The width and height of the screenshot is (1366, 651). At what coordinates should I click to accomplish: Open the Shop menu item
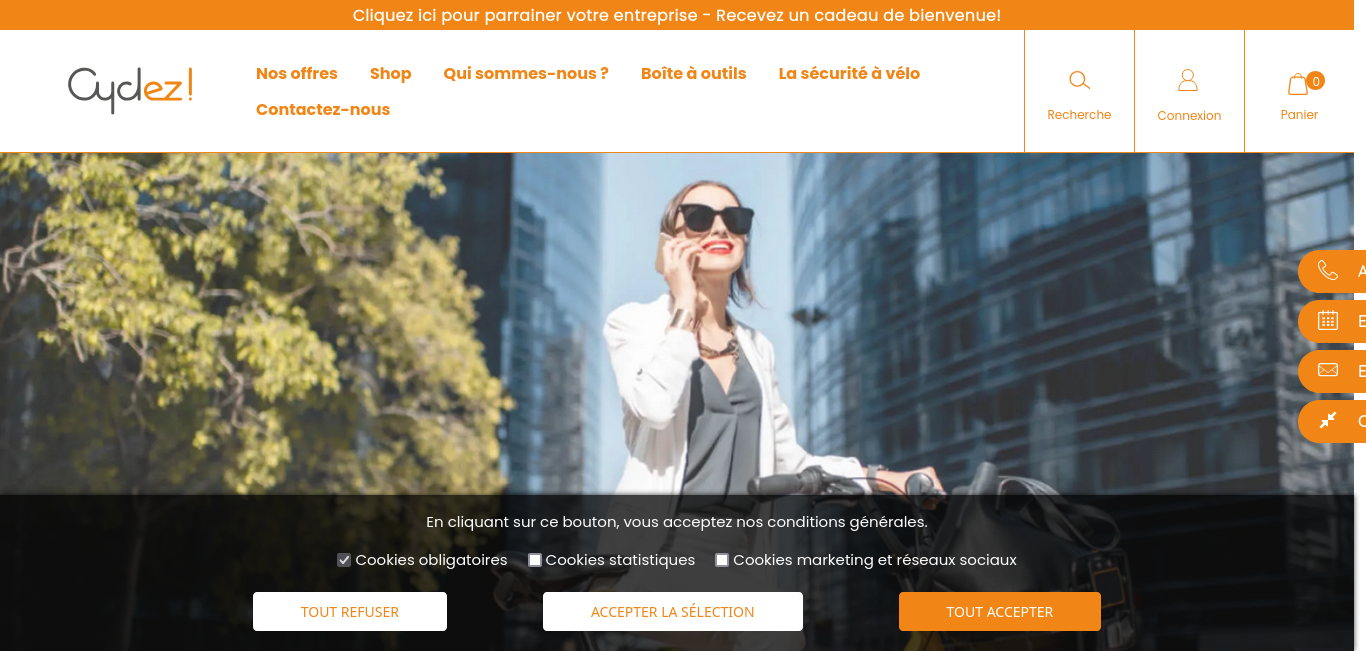click(391, 74)
